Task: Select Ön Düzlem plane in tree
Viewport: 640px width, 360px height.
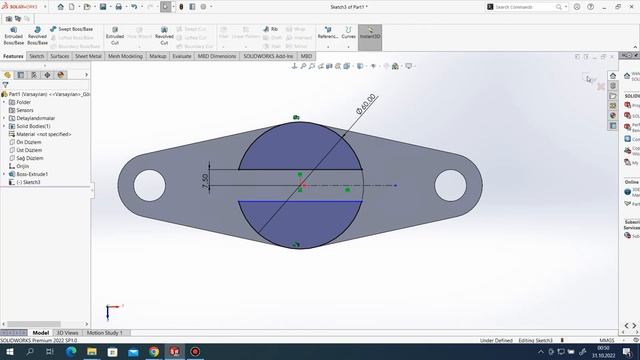Action: (x=25, y=142)
